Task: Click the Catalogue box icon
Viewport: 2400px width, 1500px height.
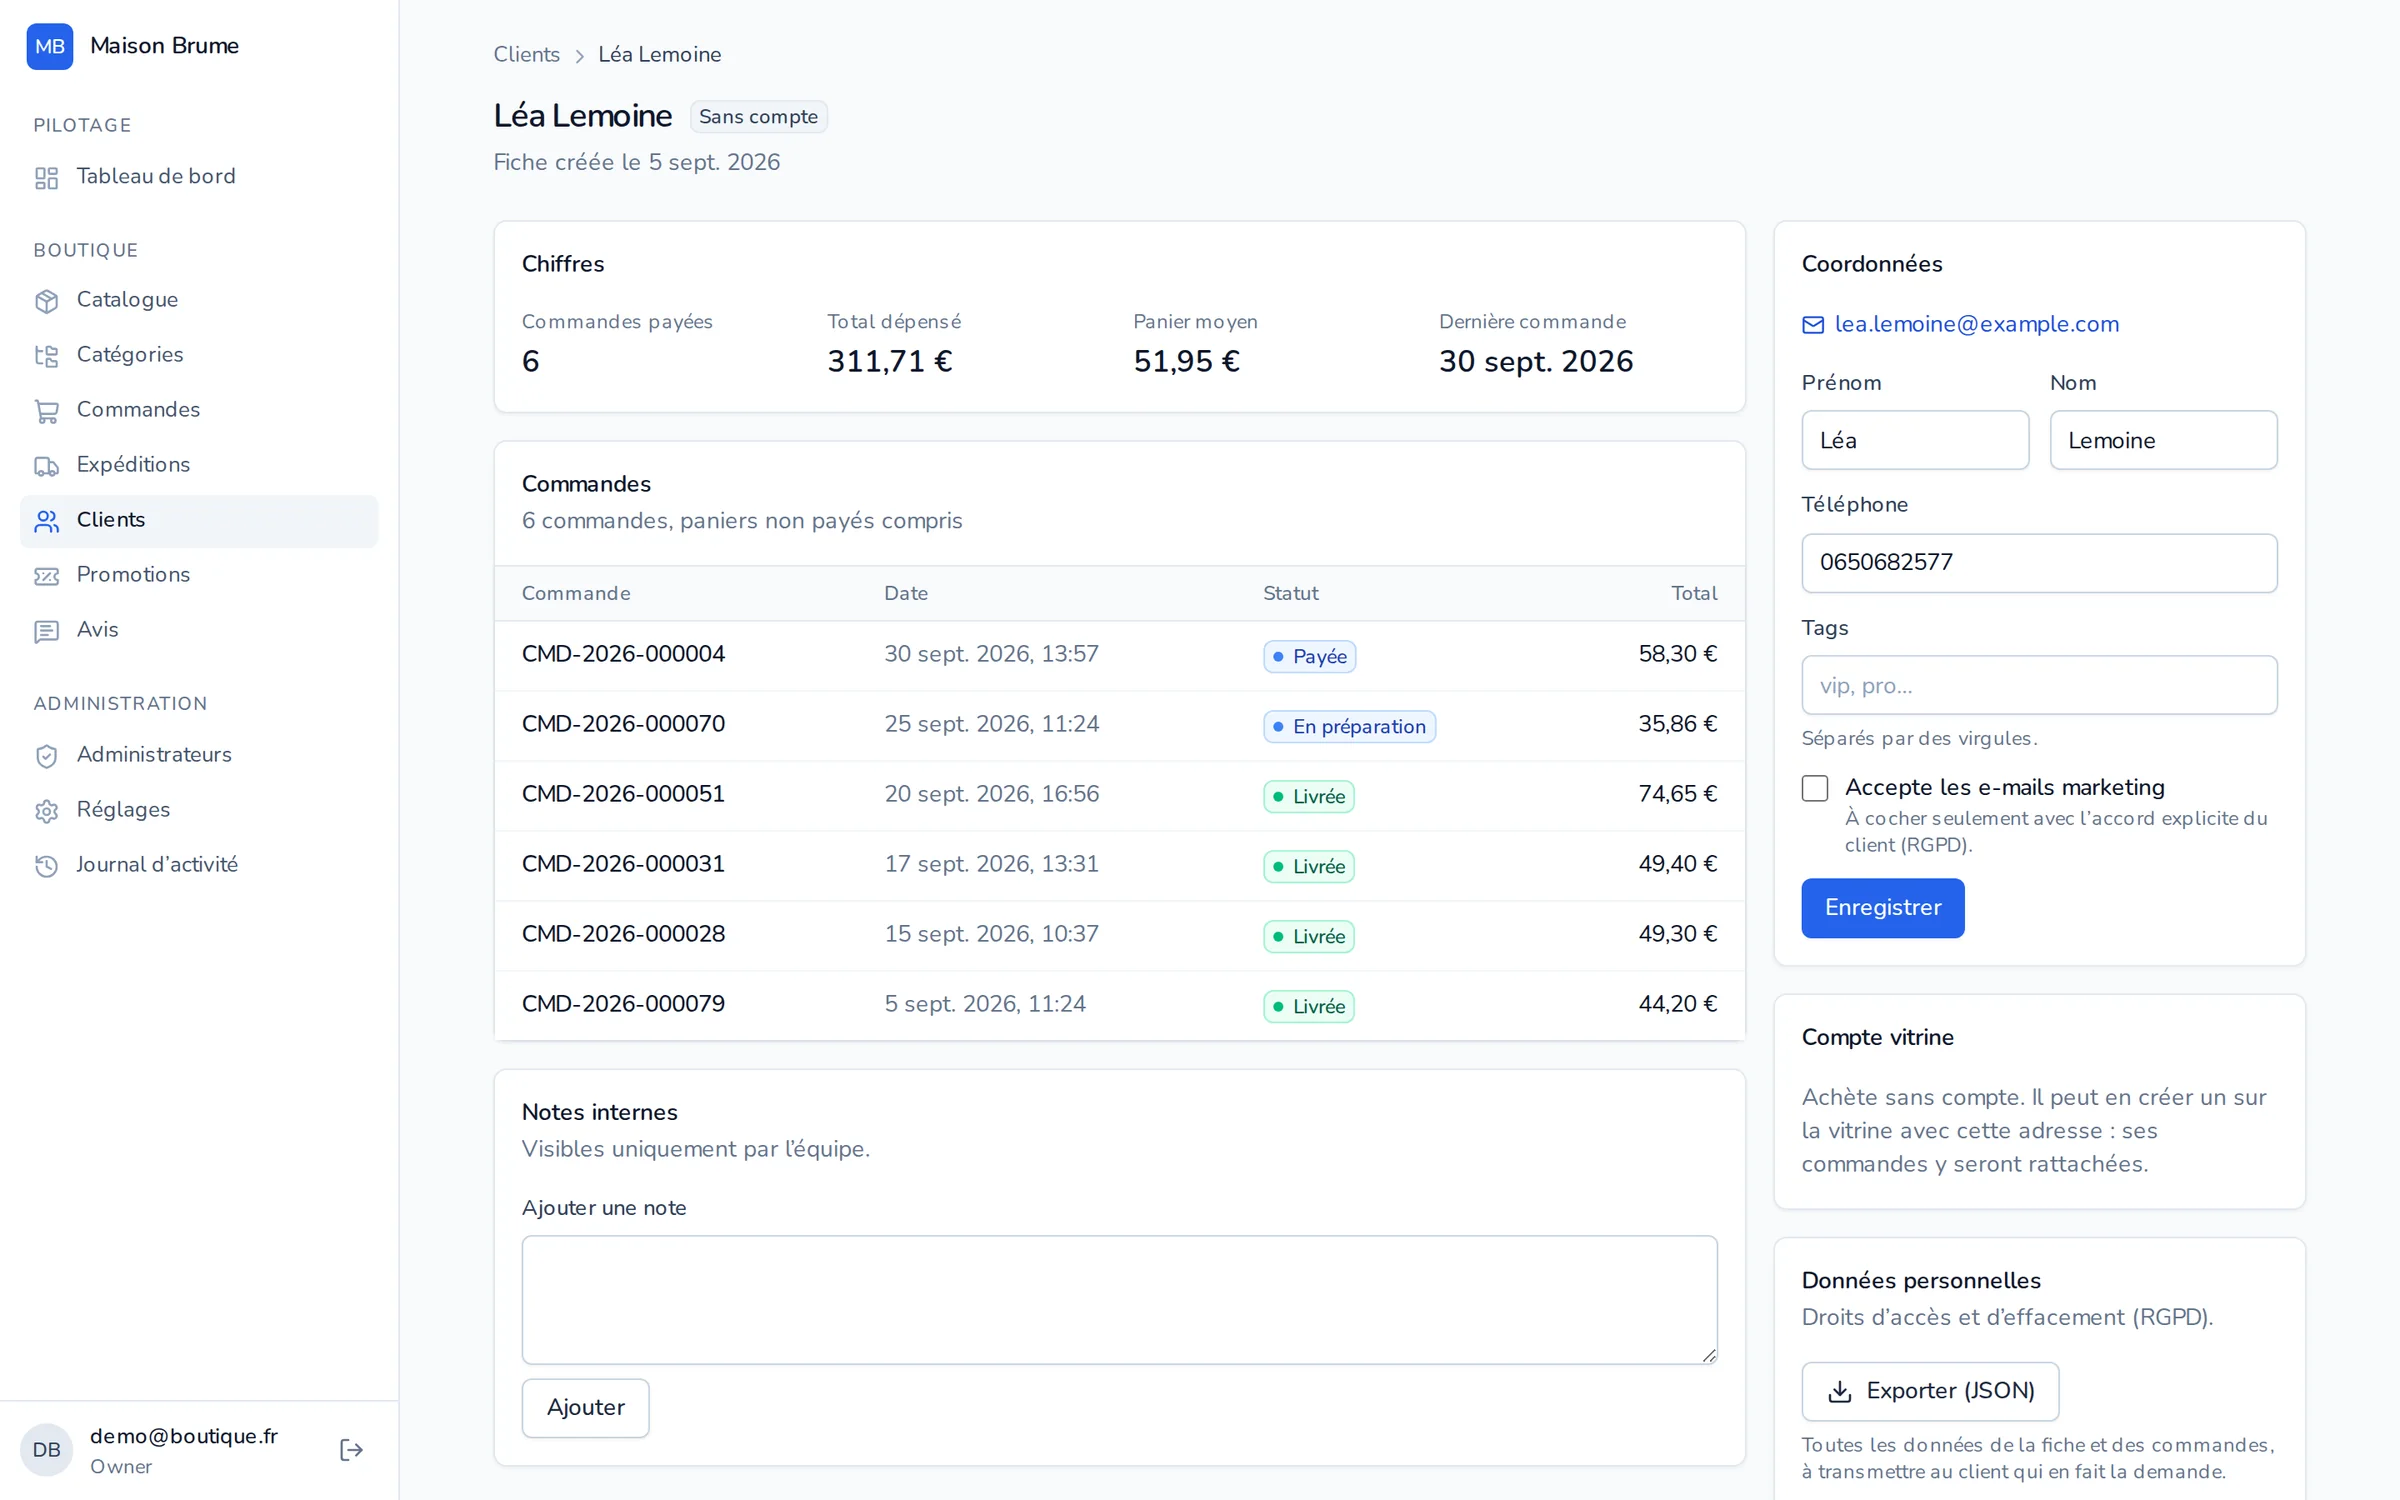Action: coord(46,301)
